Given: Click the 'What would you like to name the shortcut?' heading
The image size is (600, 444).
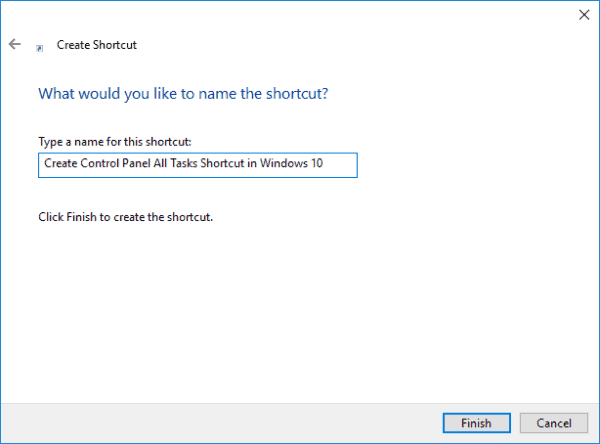Looking at the screenshot, I should pos(183,94).
